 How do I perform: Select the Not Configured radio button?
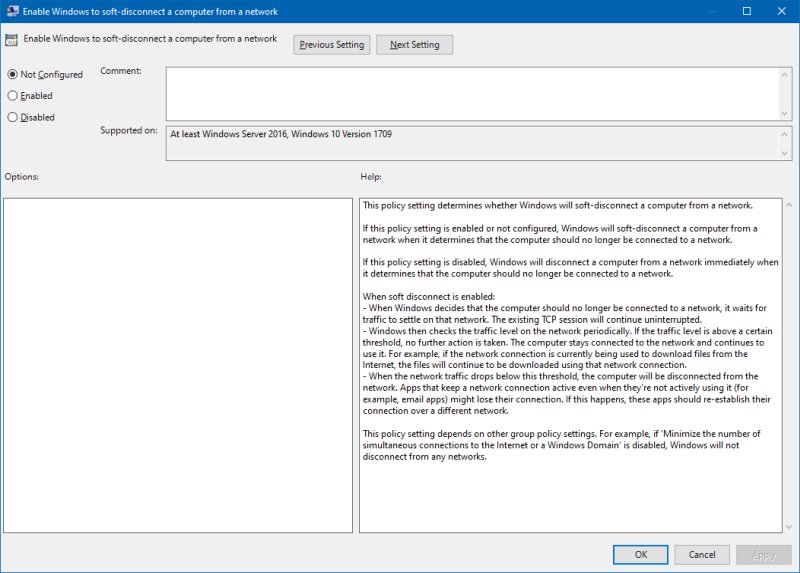click(x=13, y=75)
